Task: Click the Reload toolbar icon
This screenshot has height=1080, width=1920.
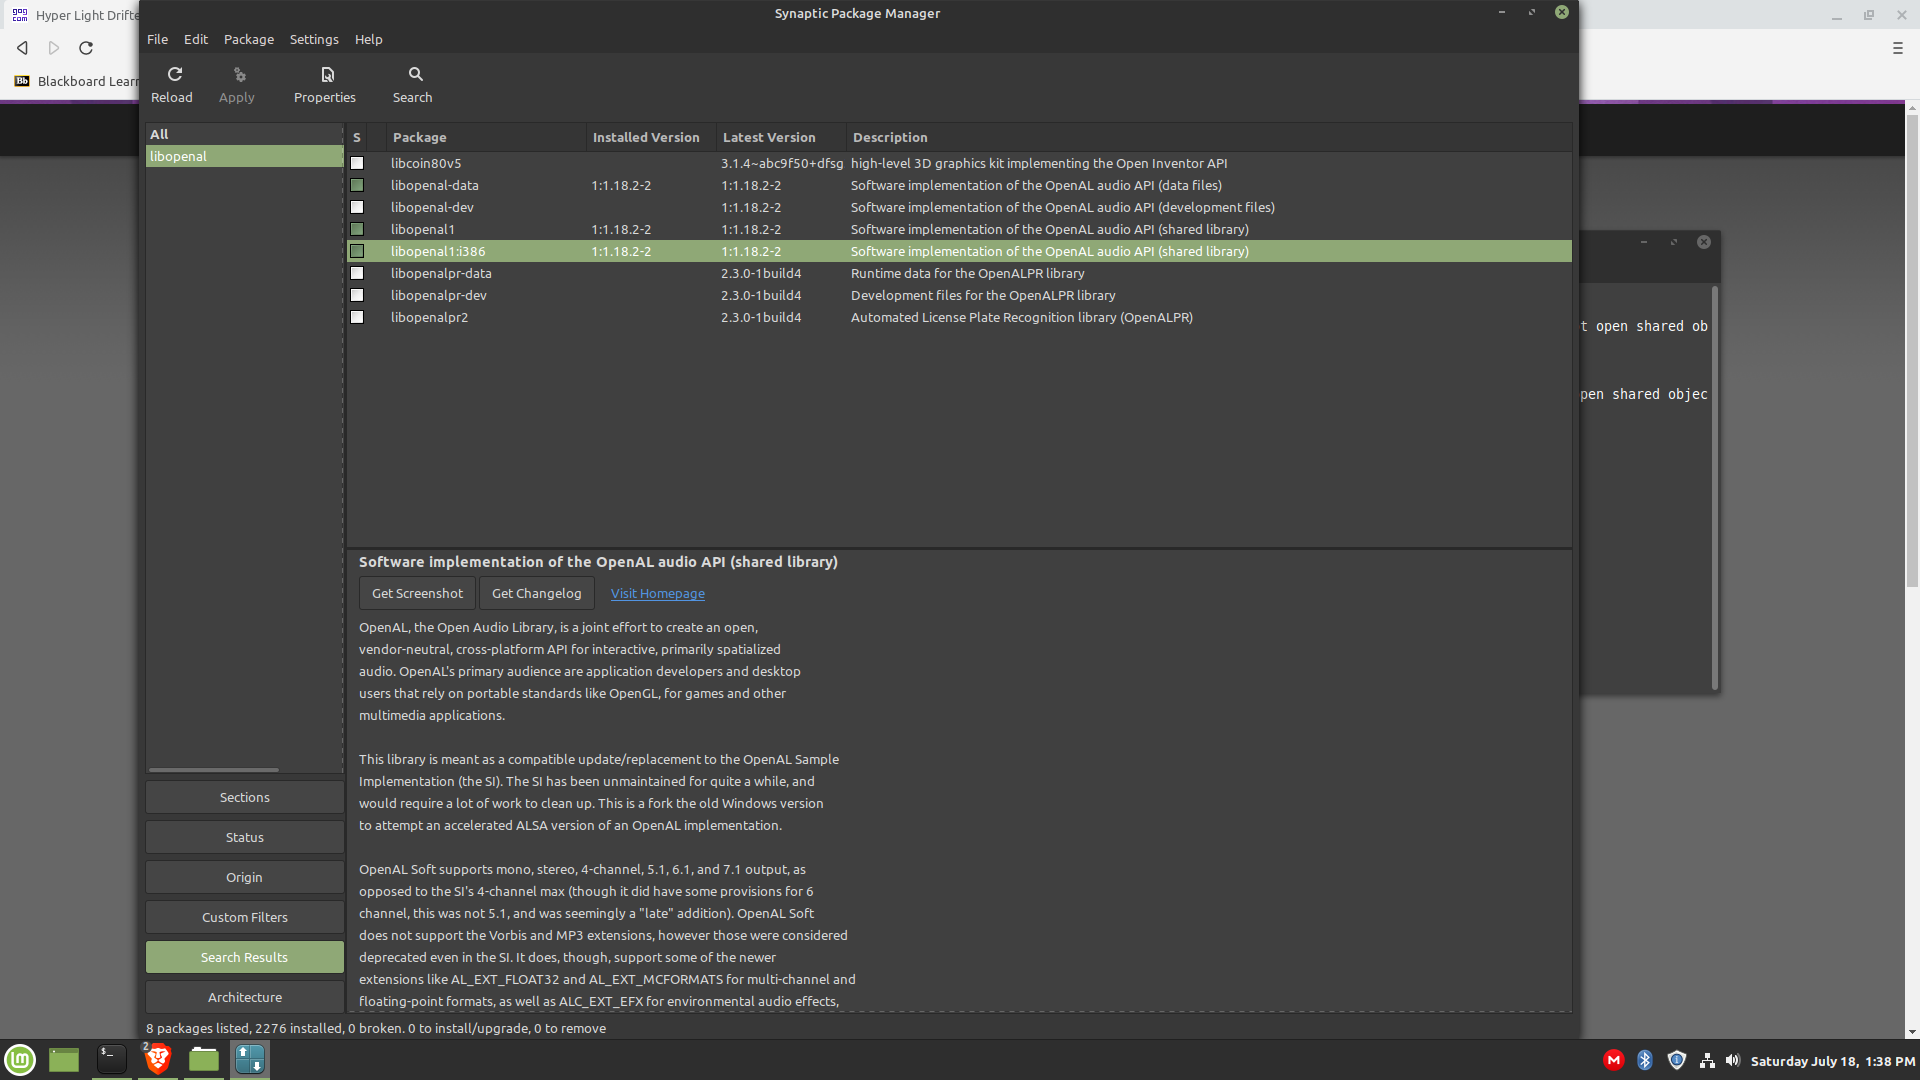Action: [x=174, y=74]
